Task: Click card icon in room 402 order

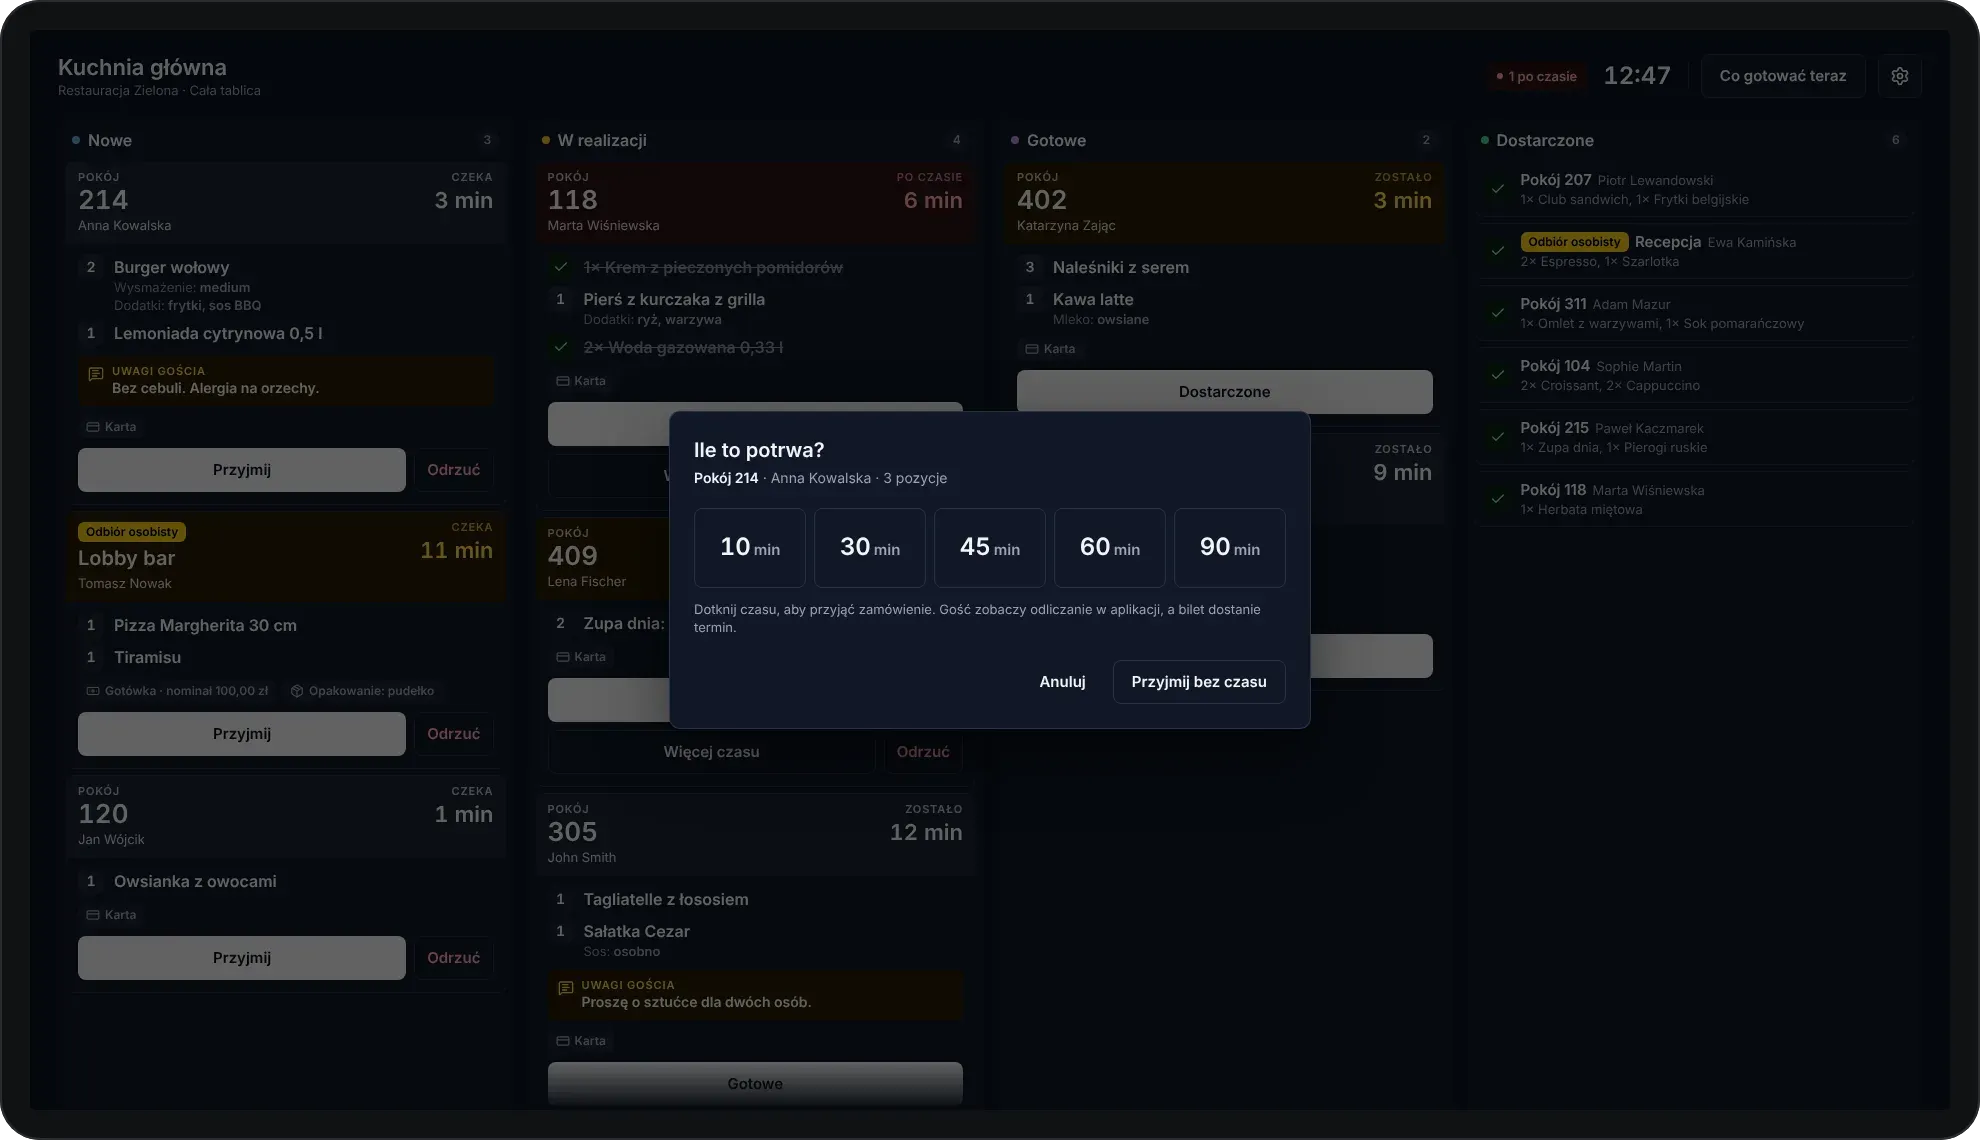Action: click(x=1032, y=349)
